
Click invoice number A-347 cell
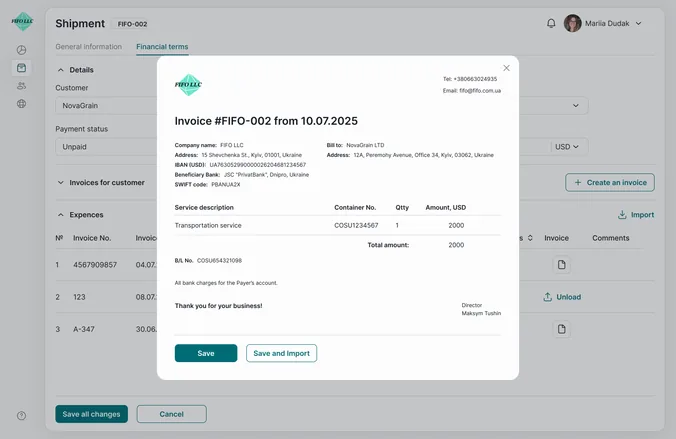(84, 329)
